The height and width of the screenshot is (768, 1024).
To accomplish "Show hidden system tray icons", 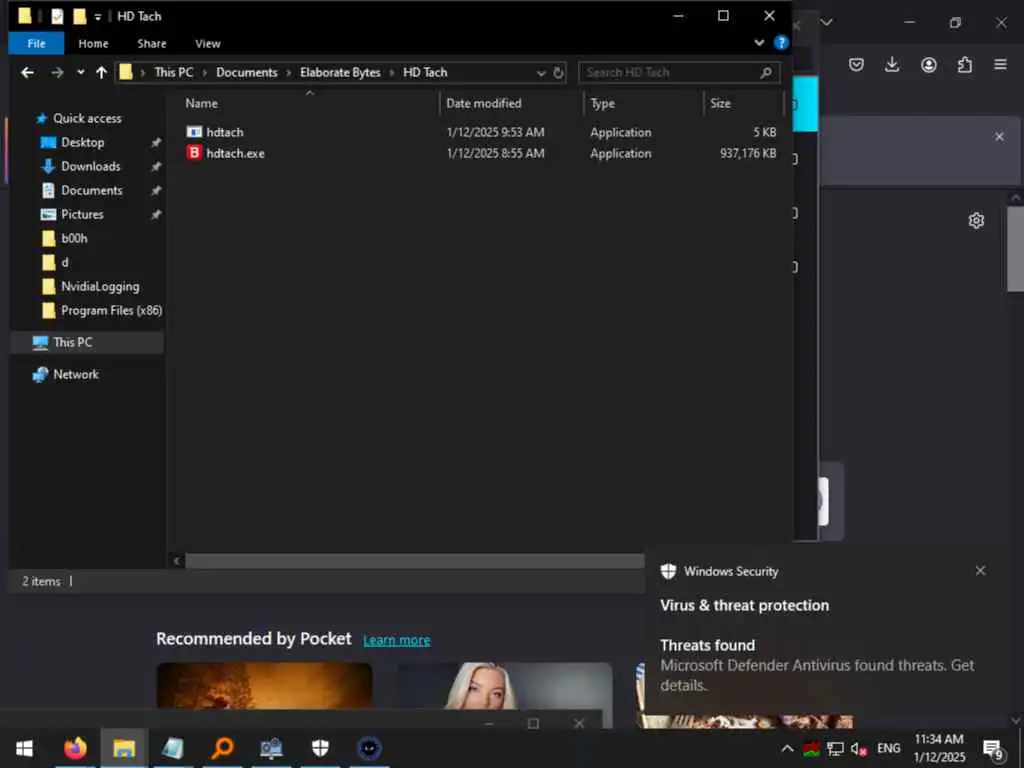I will 787,748.
